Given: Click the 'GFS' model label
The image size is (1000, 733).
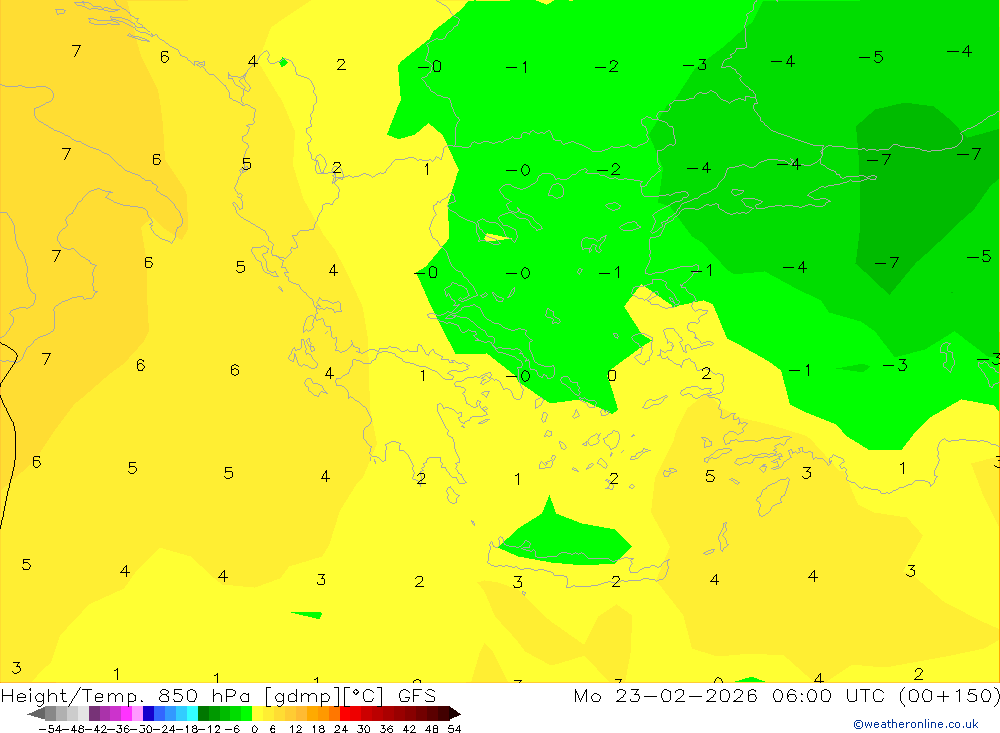Looking at the screenshot, I should (x=417, y=695).
